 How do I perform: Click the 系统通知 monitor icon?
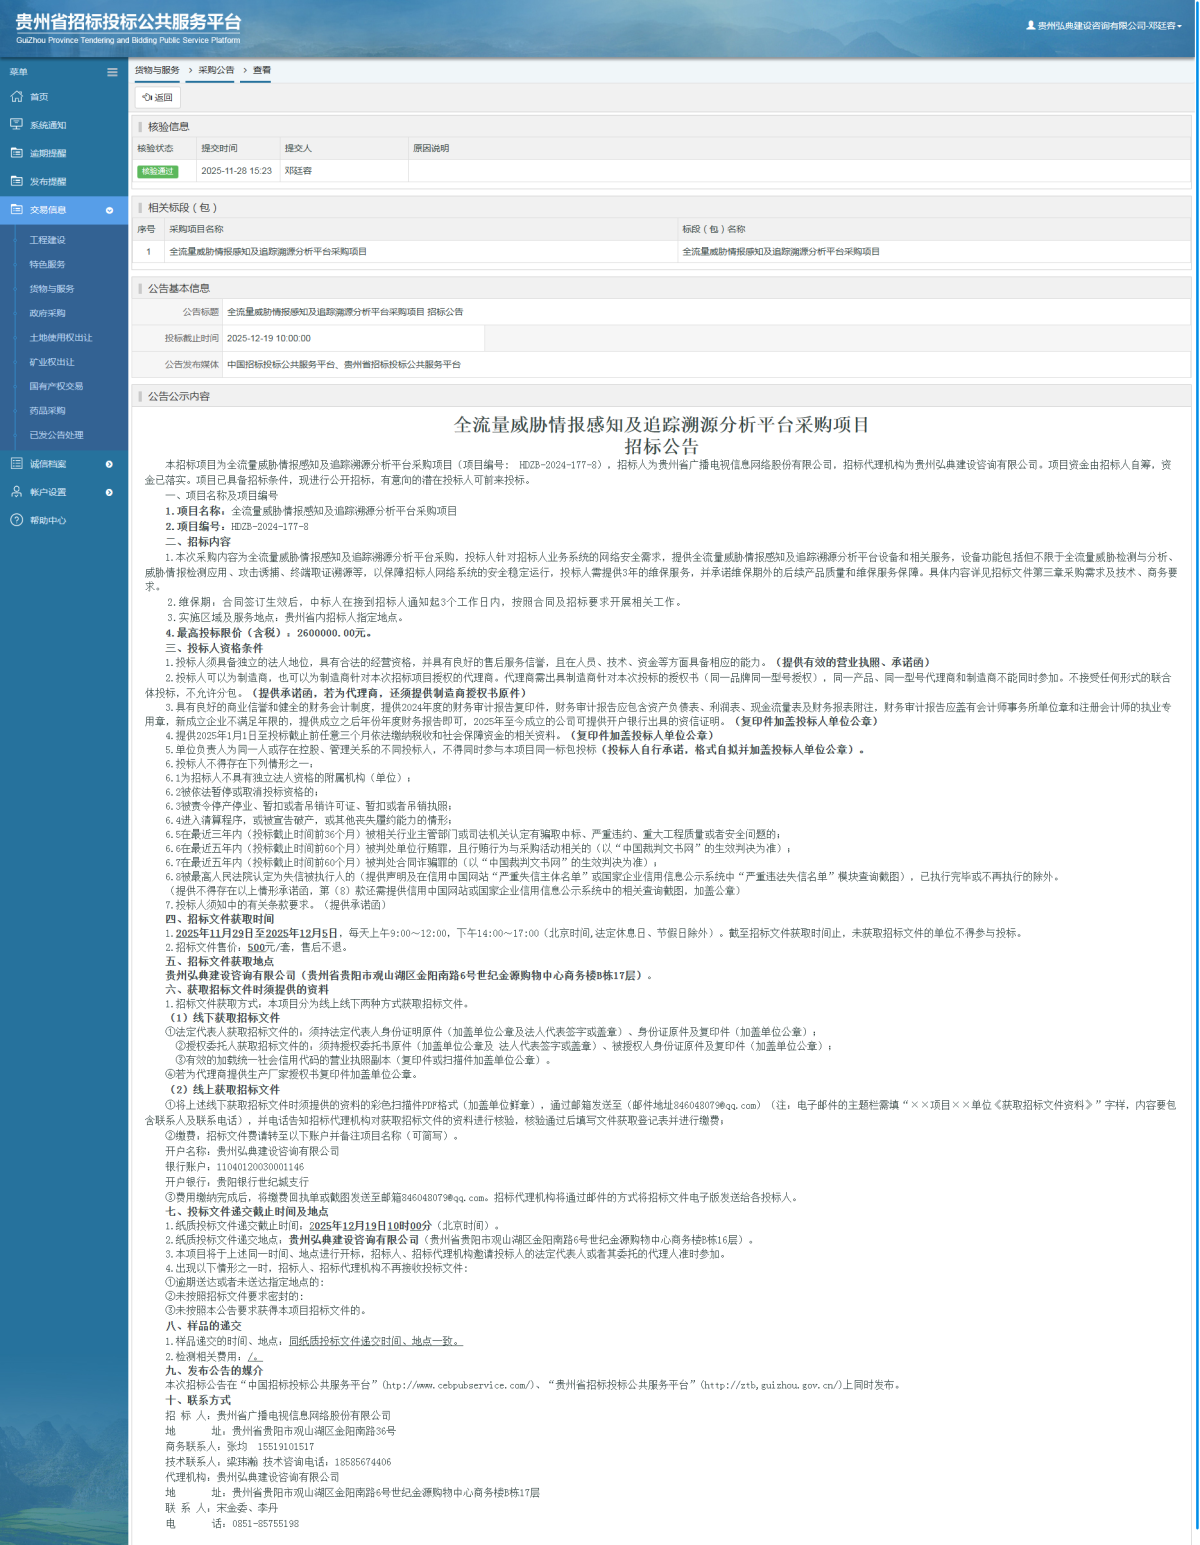tap(16, 125)
